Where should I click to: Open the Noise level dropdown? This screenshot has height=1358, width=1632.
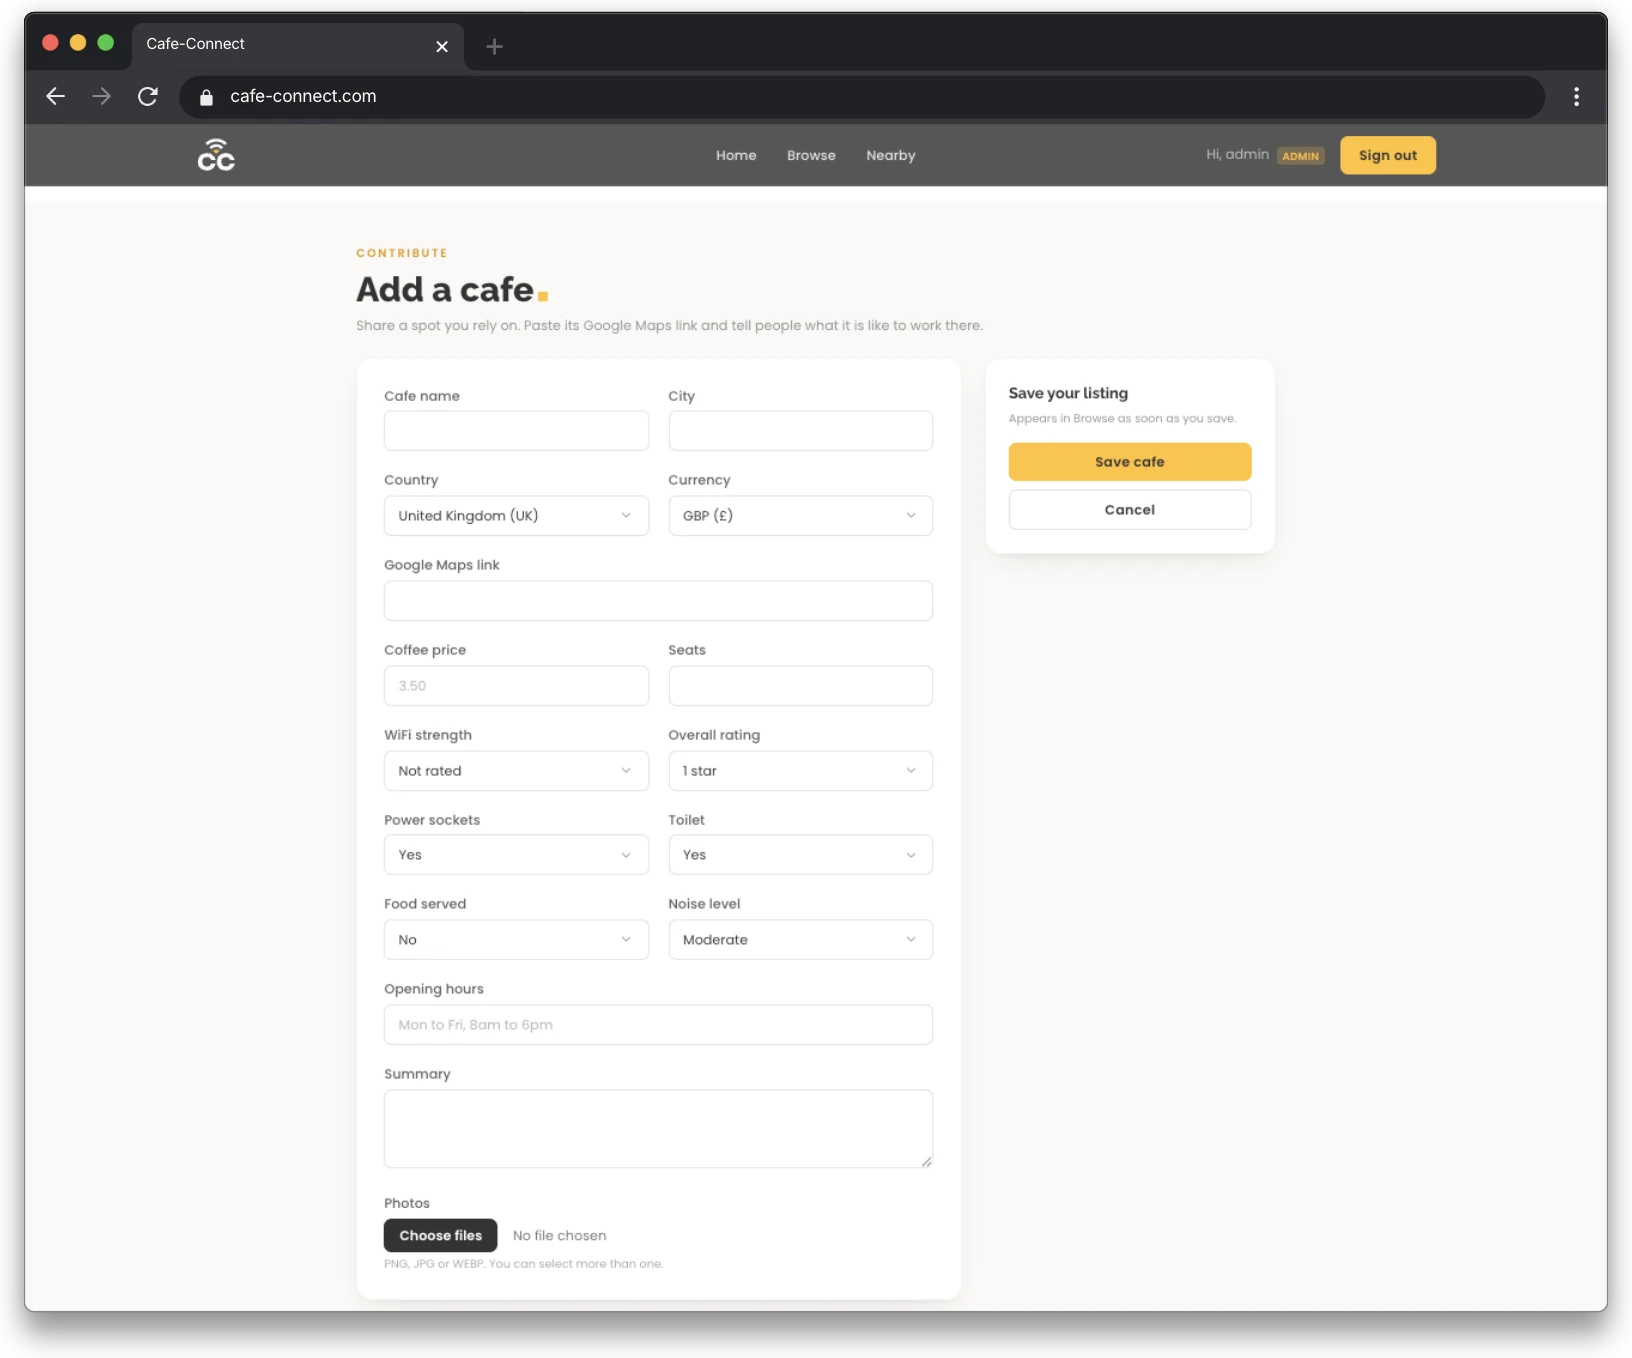pos(800,940)
